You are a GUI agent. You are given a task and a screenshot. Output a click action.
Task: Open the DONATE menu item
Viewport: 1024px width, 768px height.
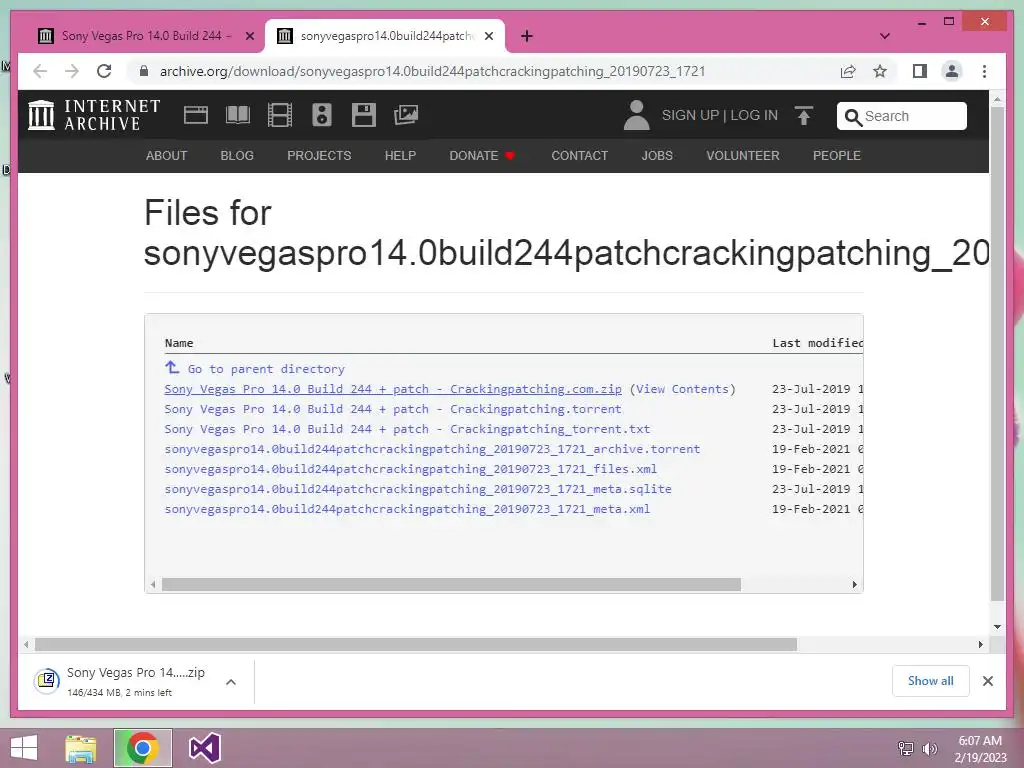(x=482, y=155)
